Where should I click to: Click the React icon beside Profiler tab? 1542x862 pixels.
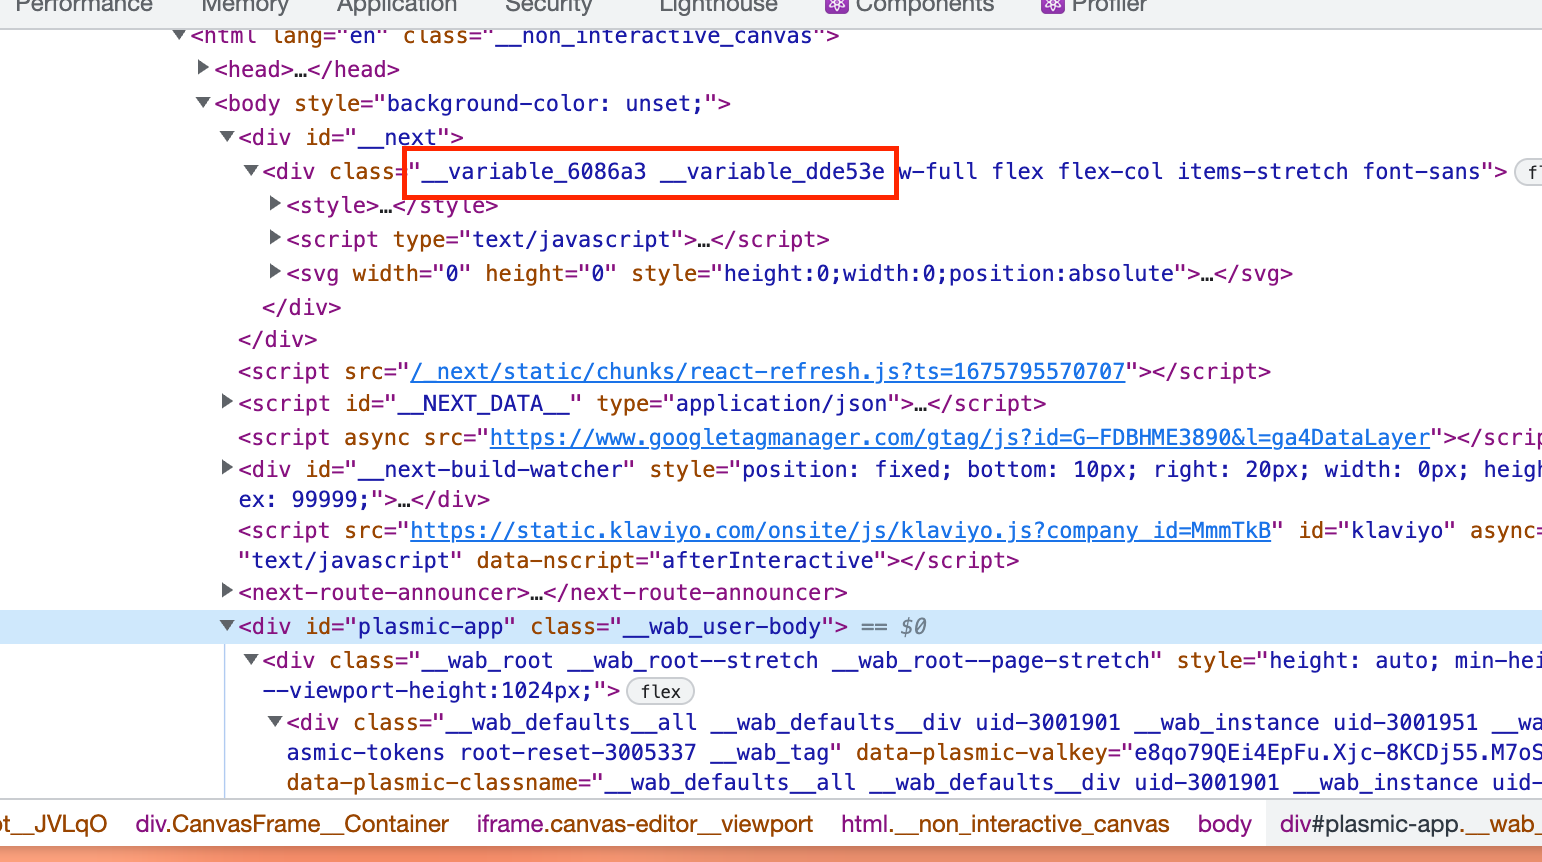1052,6
